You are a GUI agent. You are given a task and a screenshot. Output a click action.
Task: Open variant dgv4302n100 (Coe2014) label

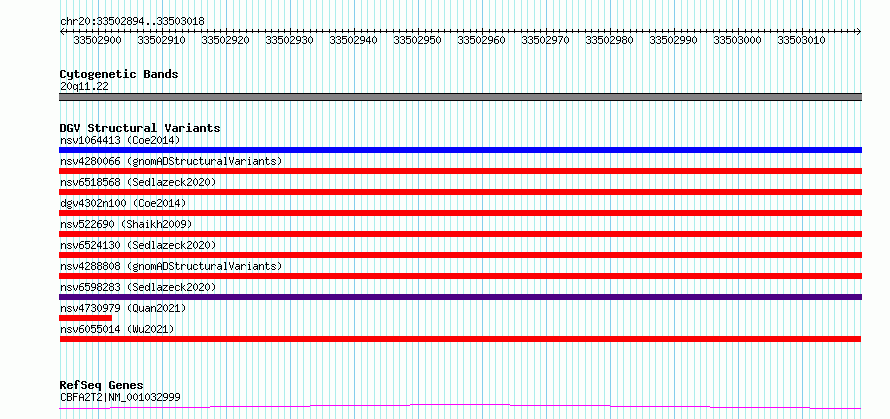(123, 203)
